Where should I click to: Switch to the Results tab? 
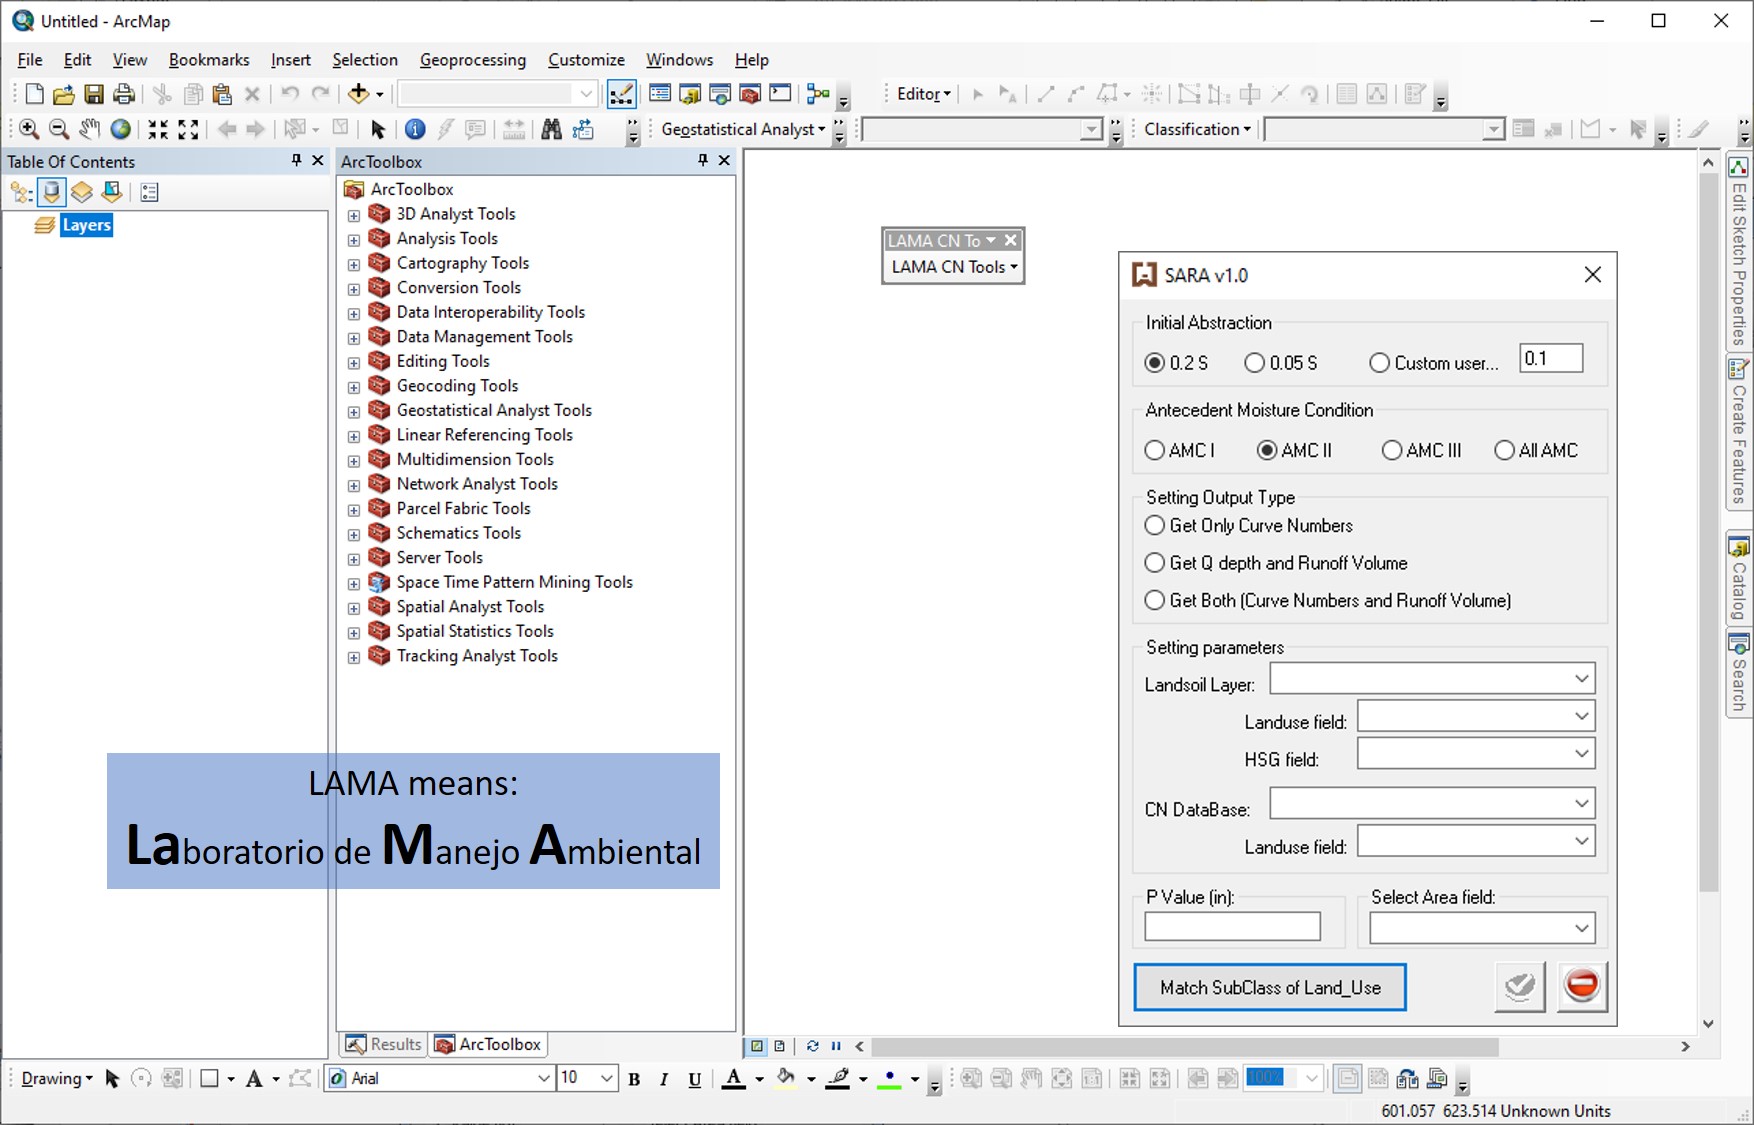click(x=385, y=1044)
